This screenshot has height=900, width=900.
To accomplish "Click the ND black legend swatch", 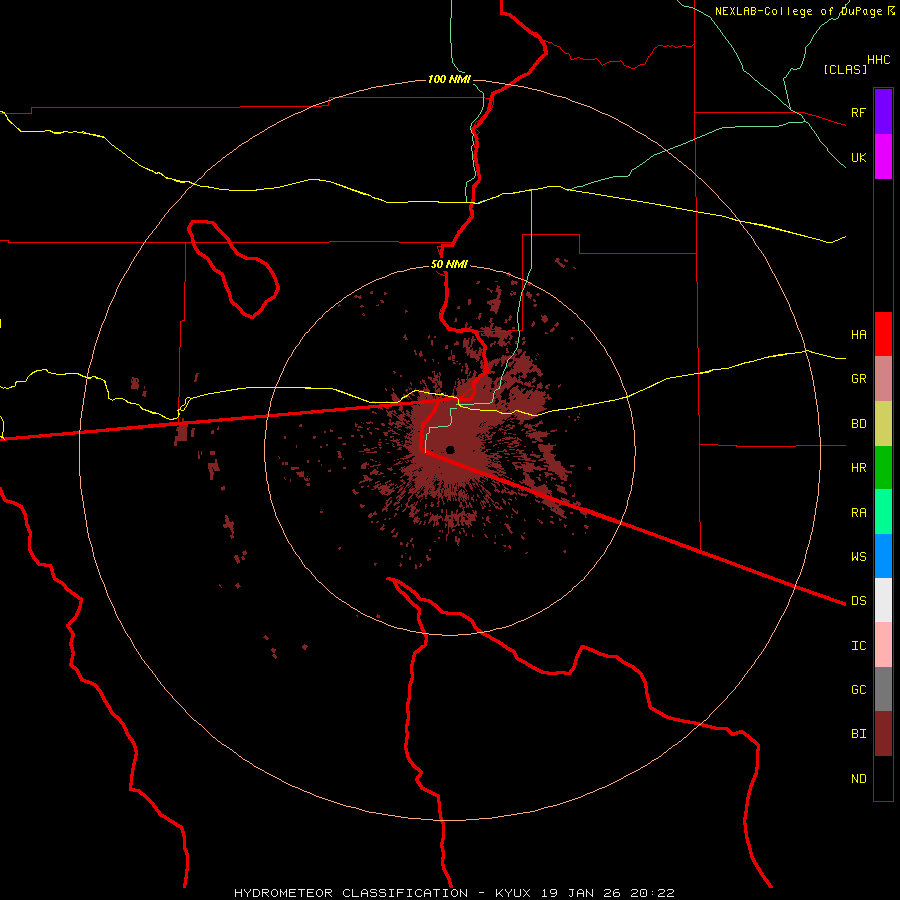I will pos(883,778).
